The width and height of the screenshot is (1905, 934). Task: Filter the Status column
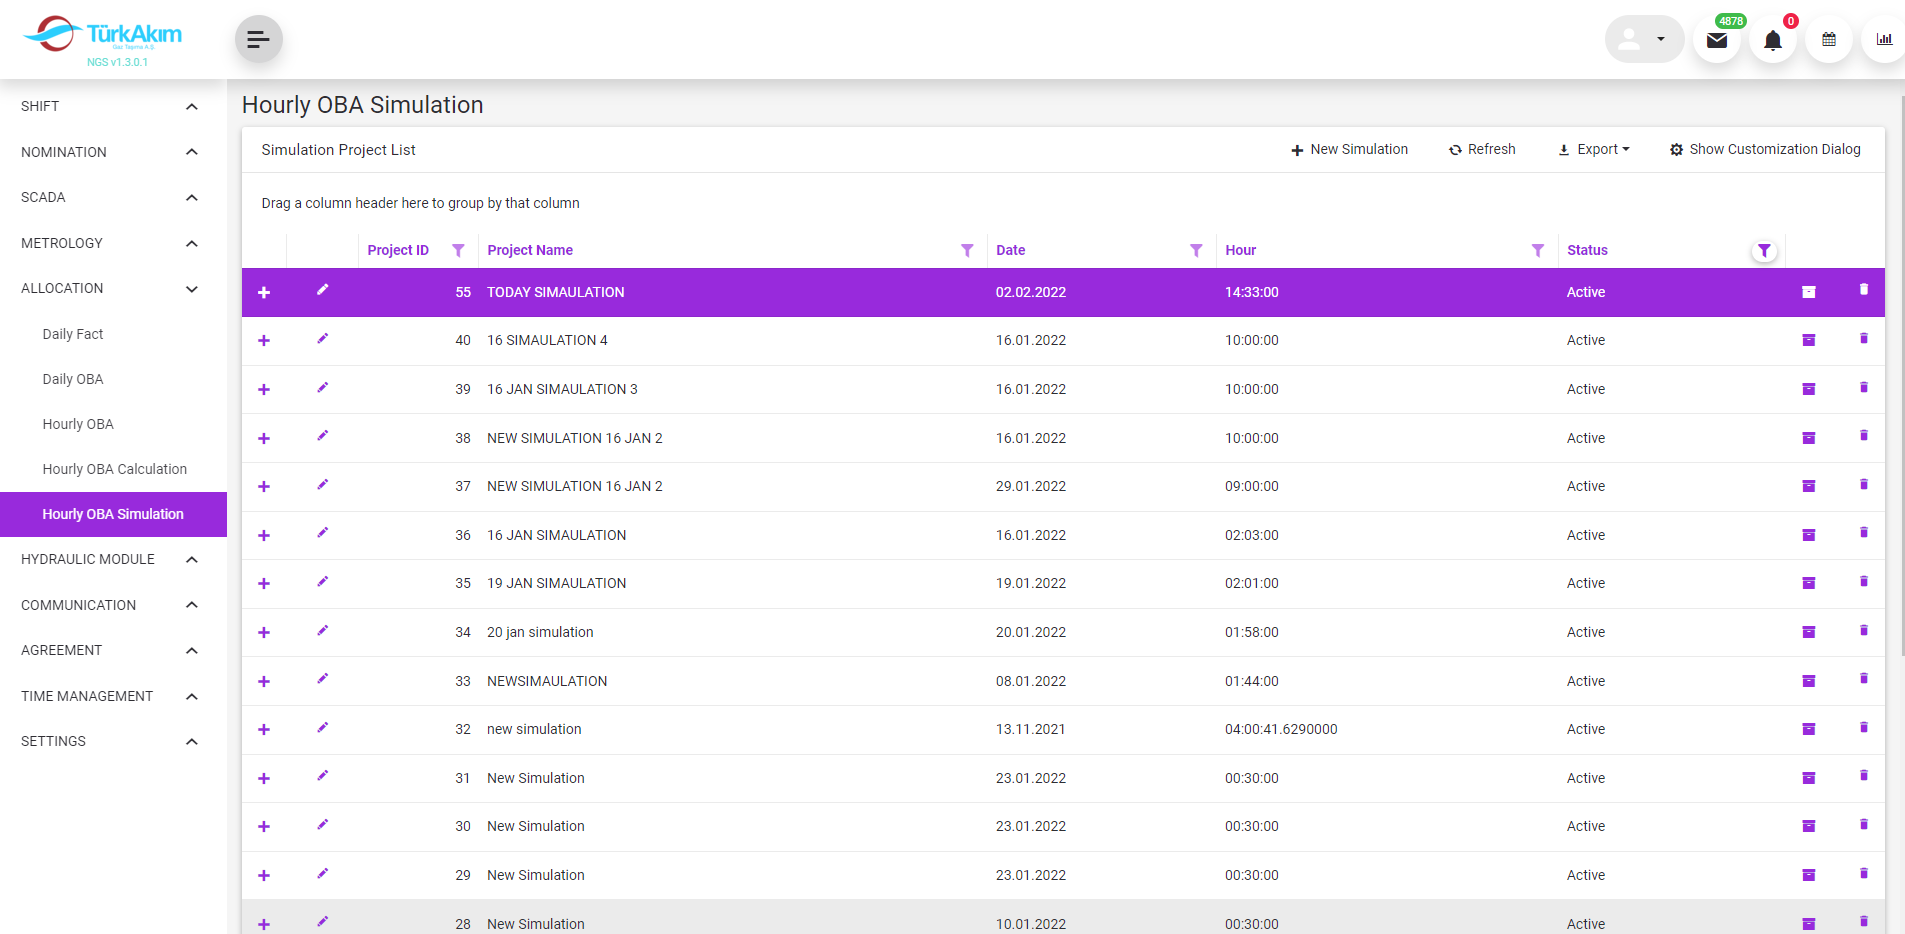click(1764, 251)
